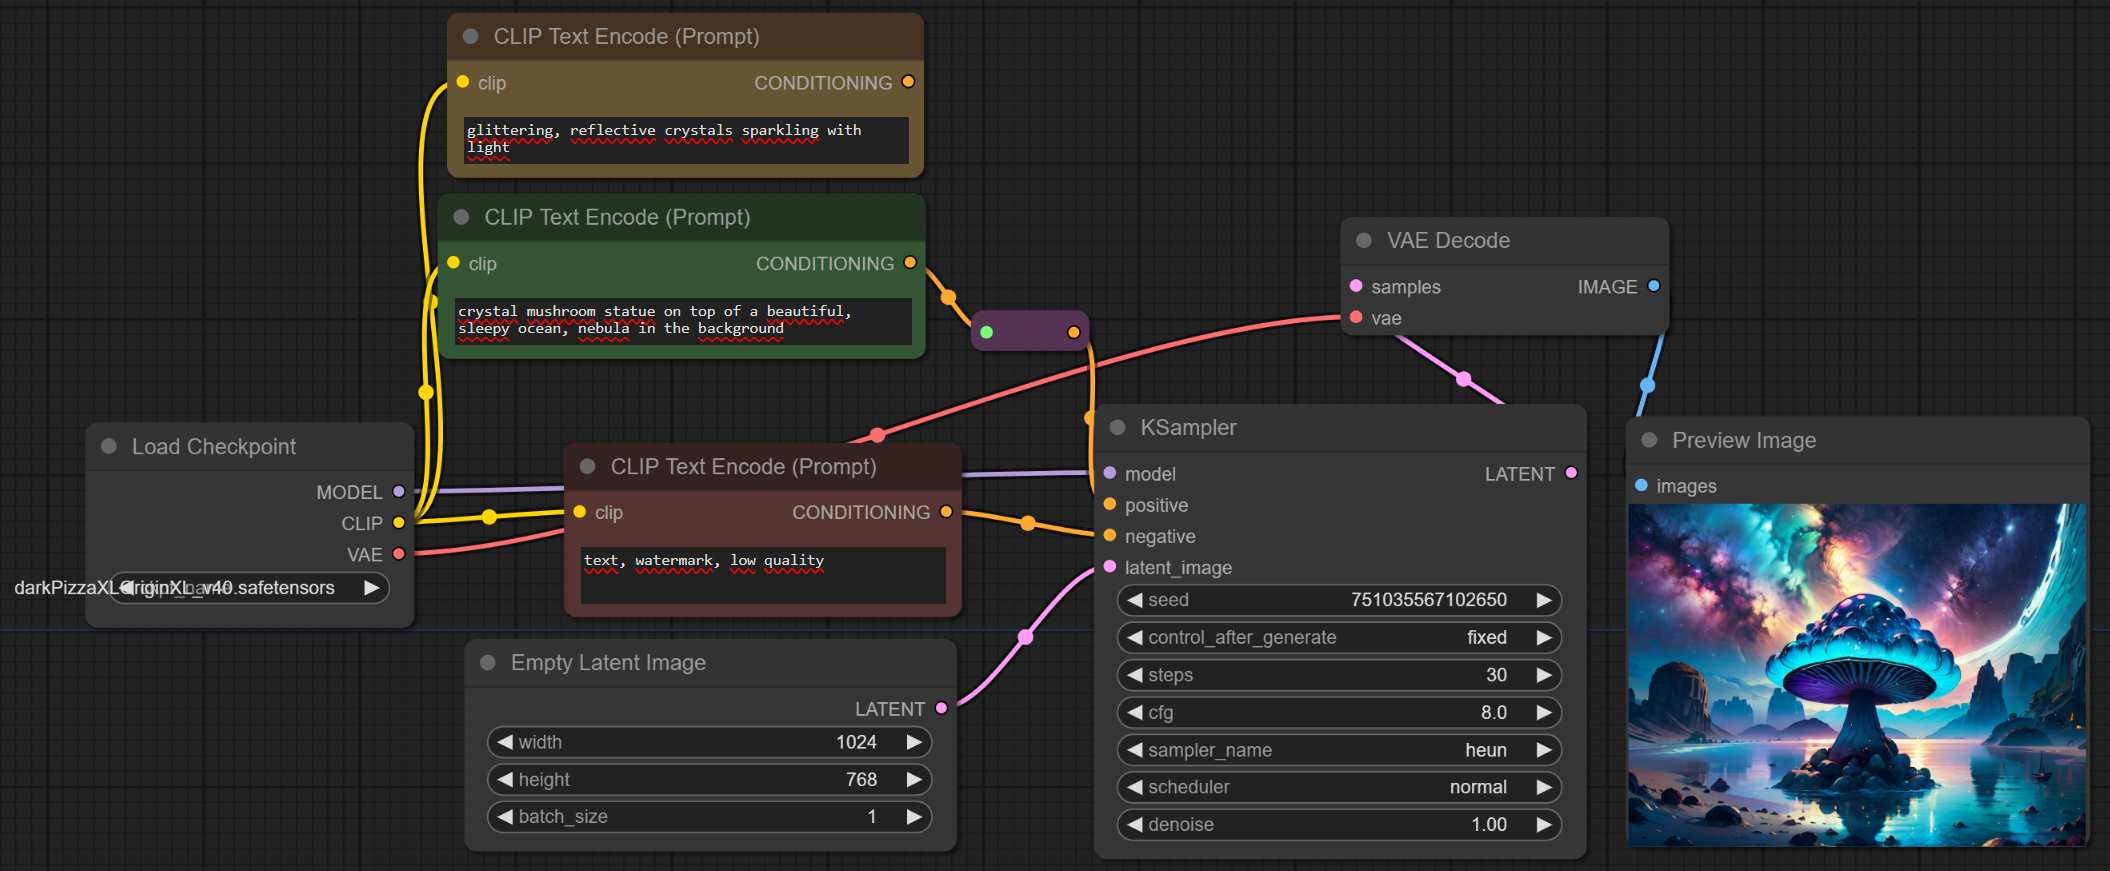Screen dimensions: 2110x871
Task: Click the negative prompt text box with watermark
Action: click(x=762, y=575)
